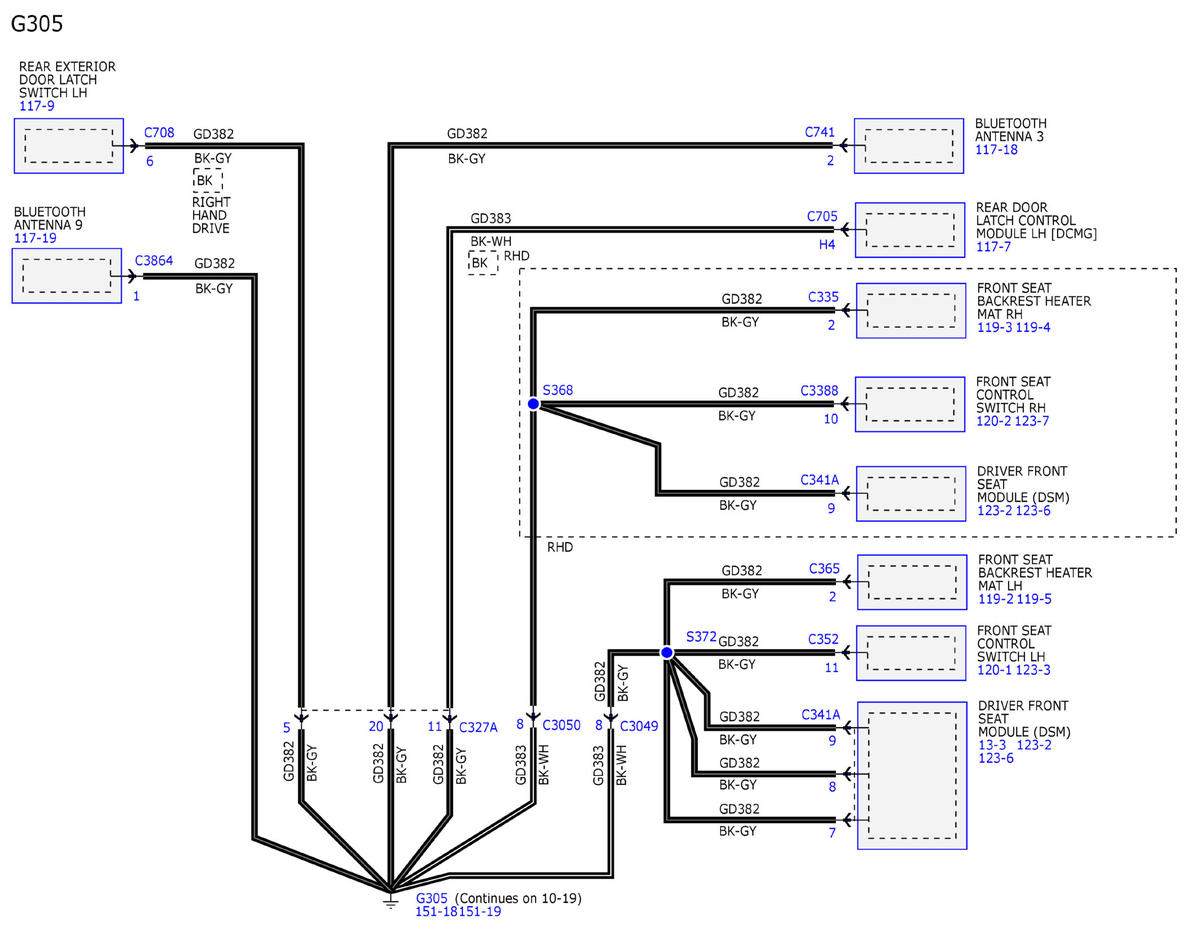Click the S372 splice node dot
The width and height of the screenshot is (1200, 927).
click(667, 652)
